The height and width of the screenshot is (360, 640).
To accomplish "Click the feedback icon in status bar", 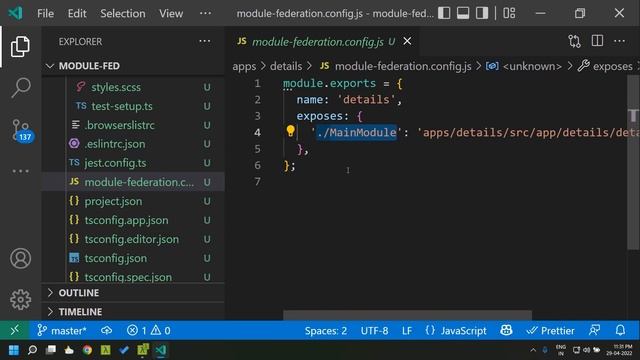I will pyautogui.click(x=594, y=330).
